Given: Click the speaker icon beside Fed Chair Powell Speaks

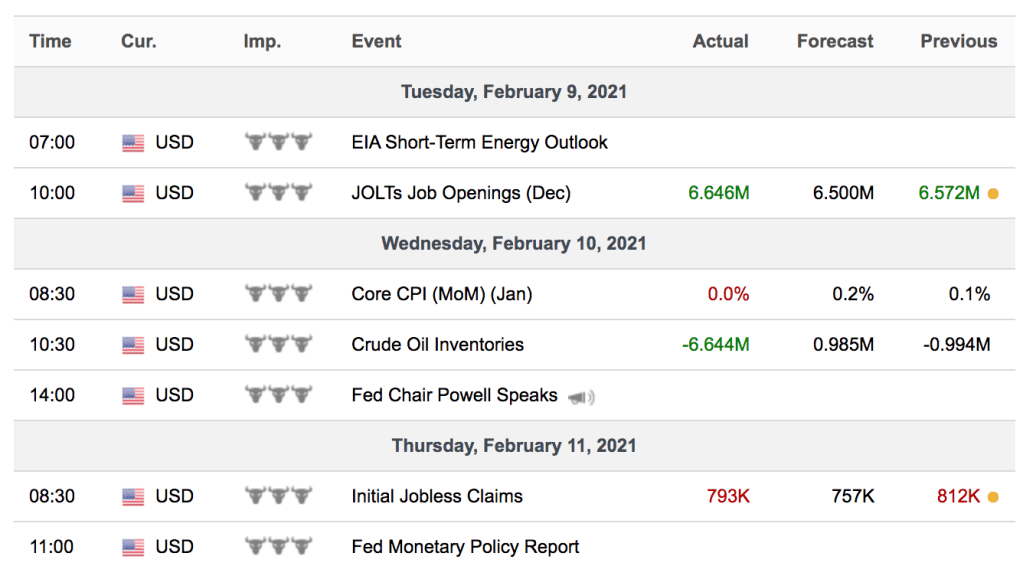Looking at the screenshot, I should pos(582,397).
